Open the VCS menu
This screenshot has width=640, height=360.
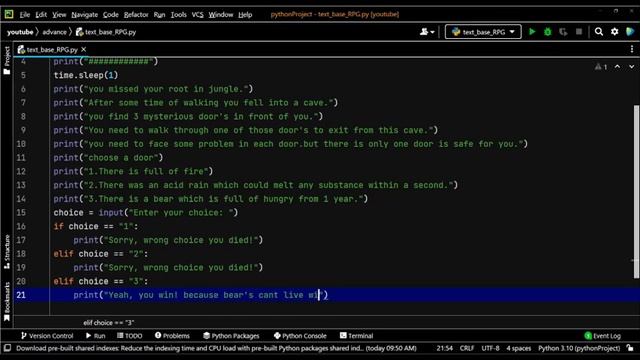[x=198, y=15]
